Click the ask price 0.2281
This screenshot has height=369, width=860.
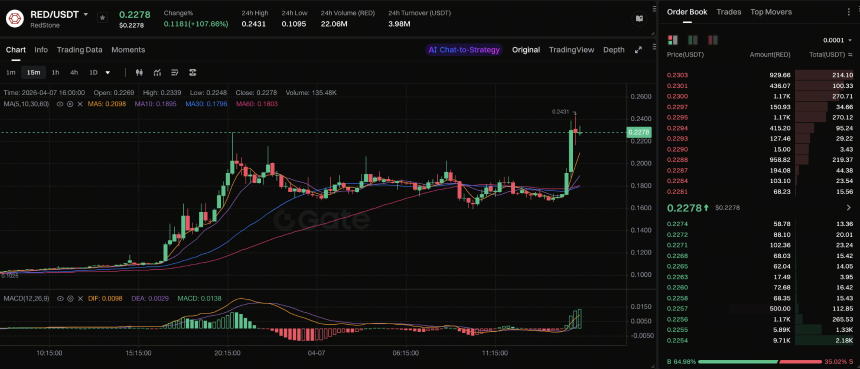pos(677,192)
